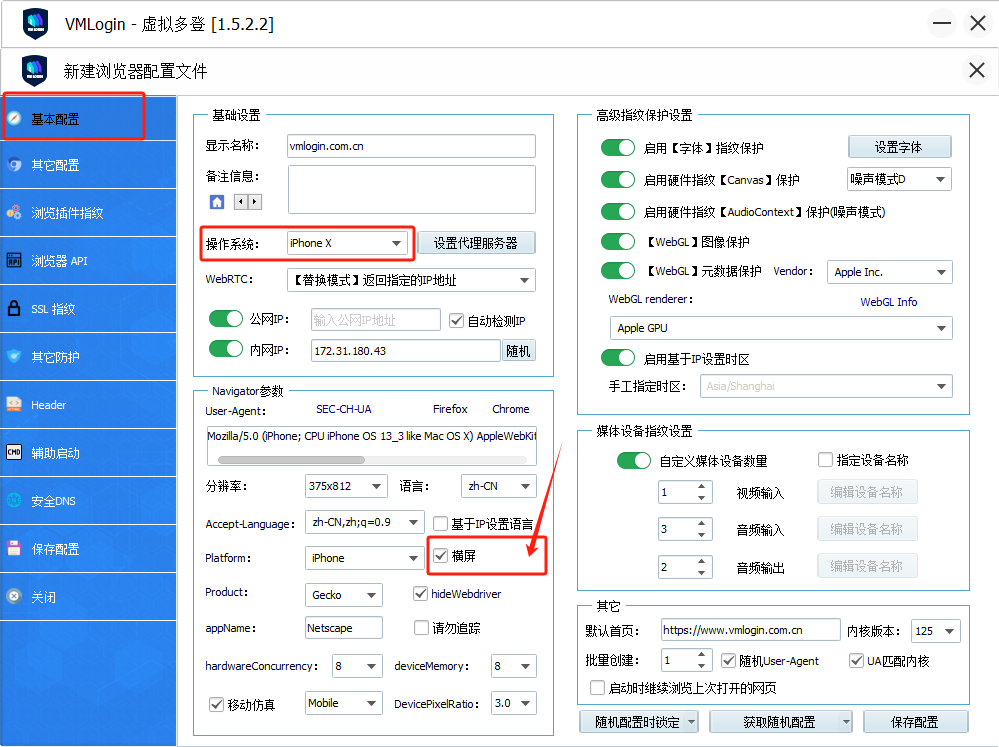
Task: Click the API icon beside 浏览器 API
Action: pyautogui.click(x=14, y=260)
